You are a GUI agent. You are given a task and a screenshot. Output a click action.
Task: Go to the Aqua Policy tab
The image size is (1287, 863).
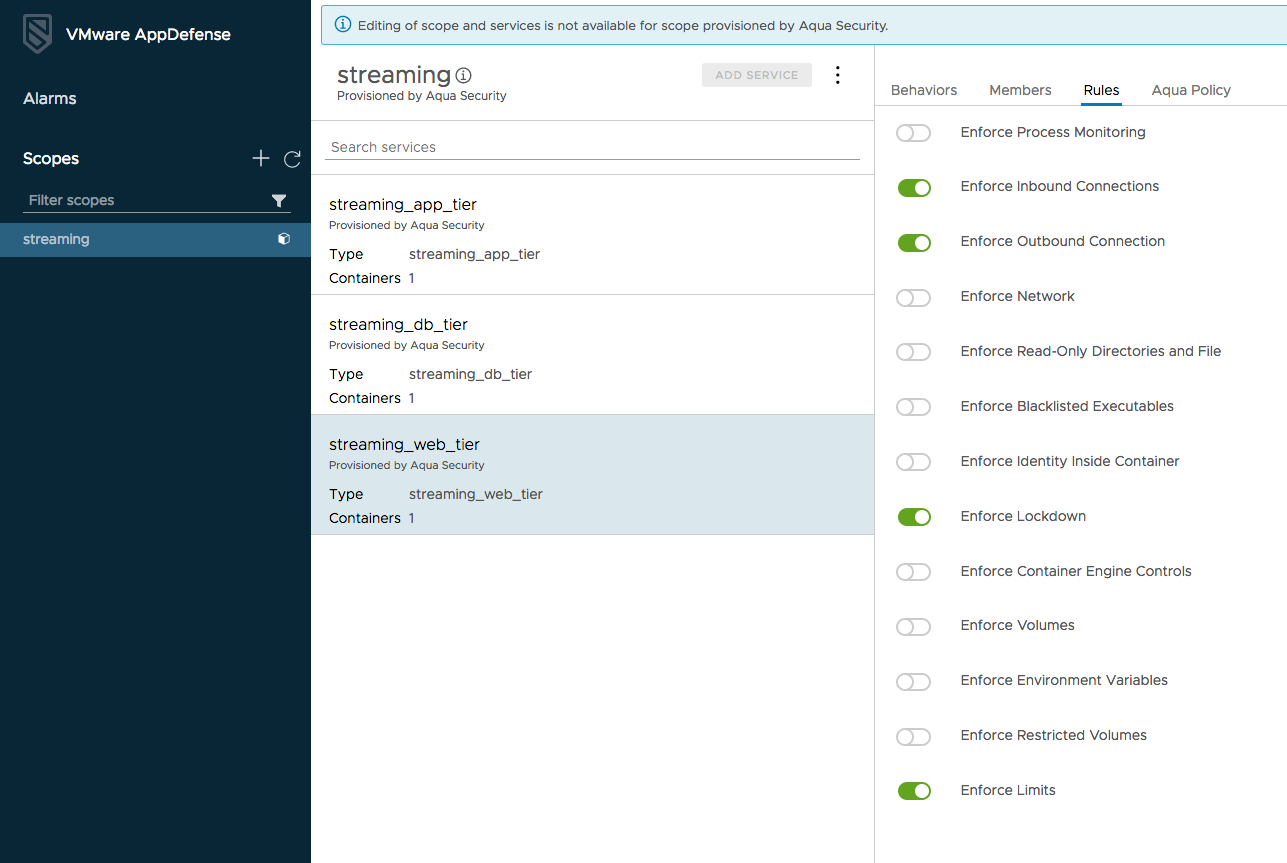(x=1191, y=90)
